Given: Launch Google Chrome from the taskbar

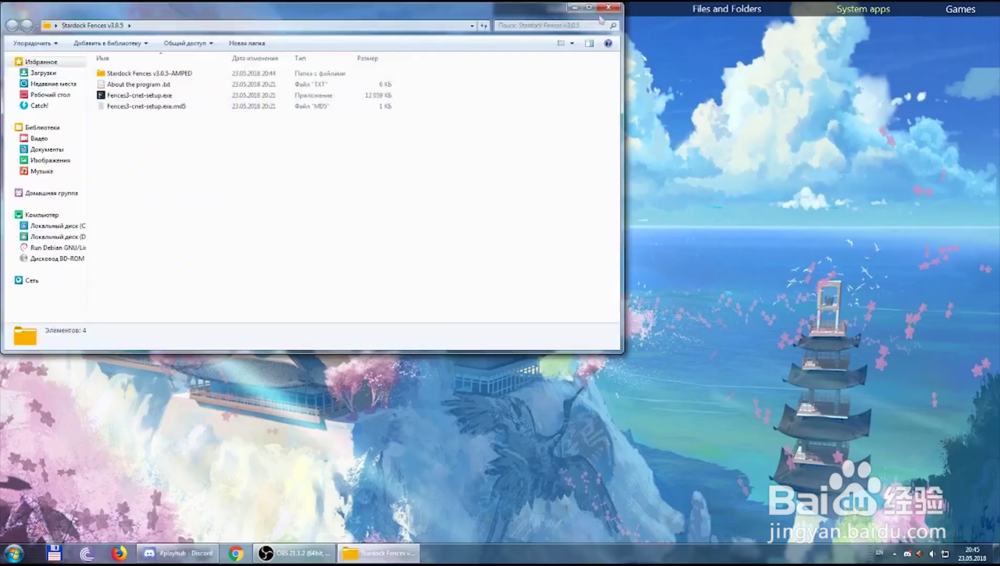Looking at the screenshot, I should click(235, 553).
